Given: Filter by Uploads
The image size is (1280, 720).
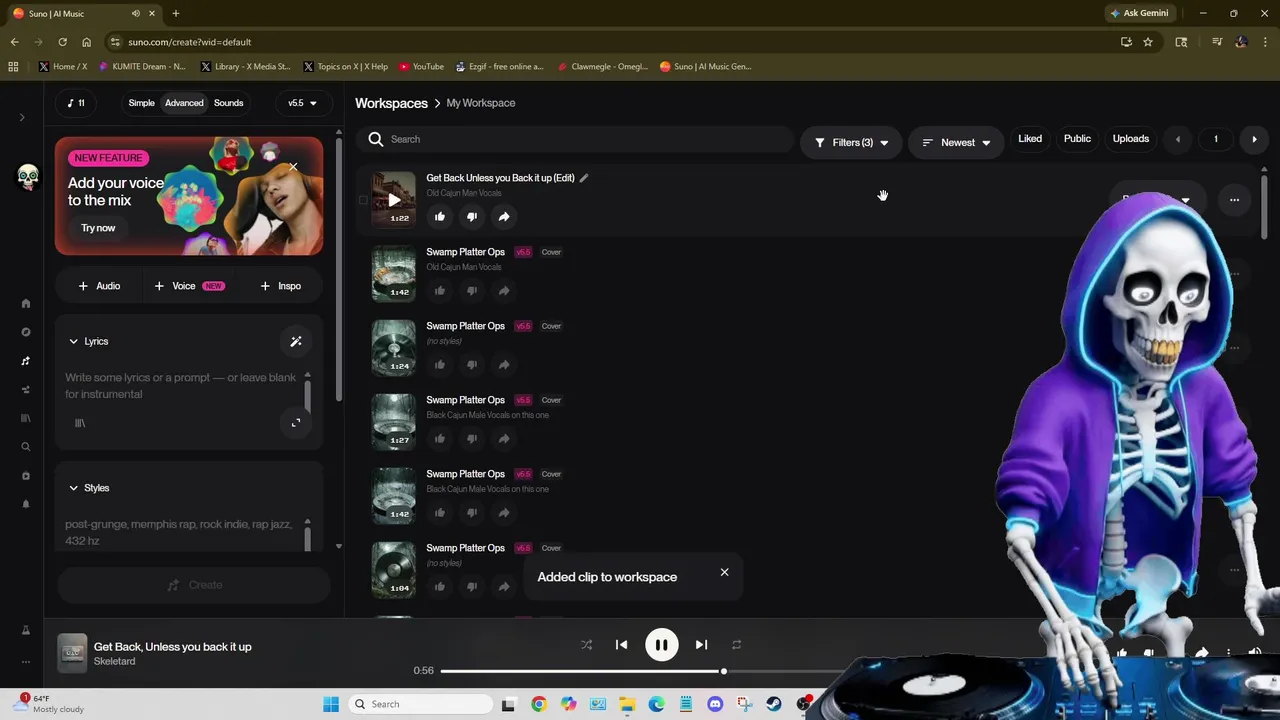Looking at the screenshot, I should 1131,139.
